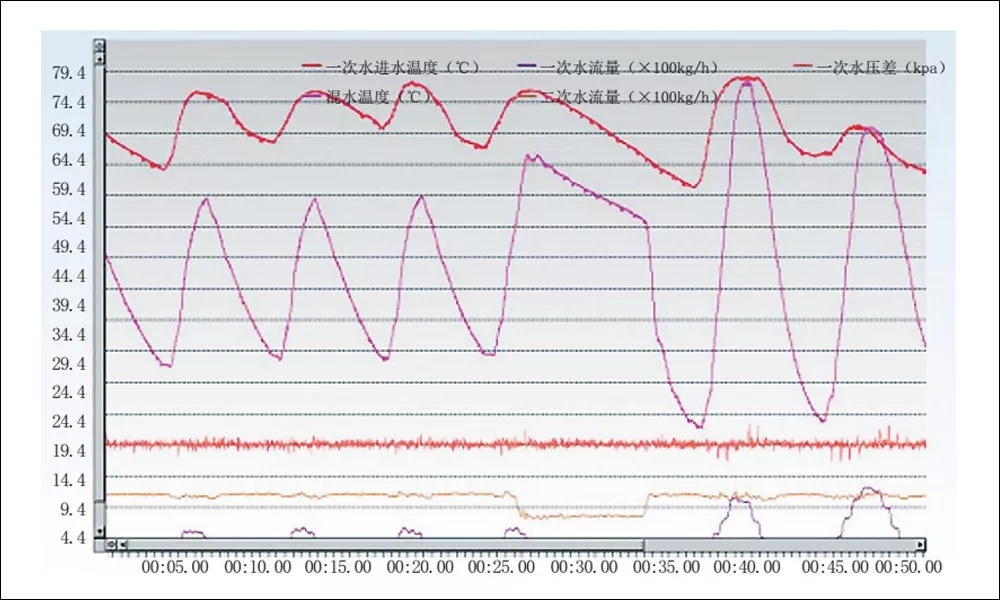Click the 79.4 value on the Y axis
The image size is (1000, 600).
(x=69, y=73)
